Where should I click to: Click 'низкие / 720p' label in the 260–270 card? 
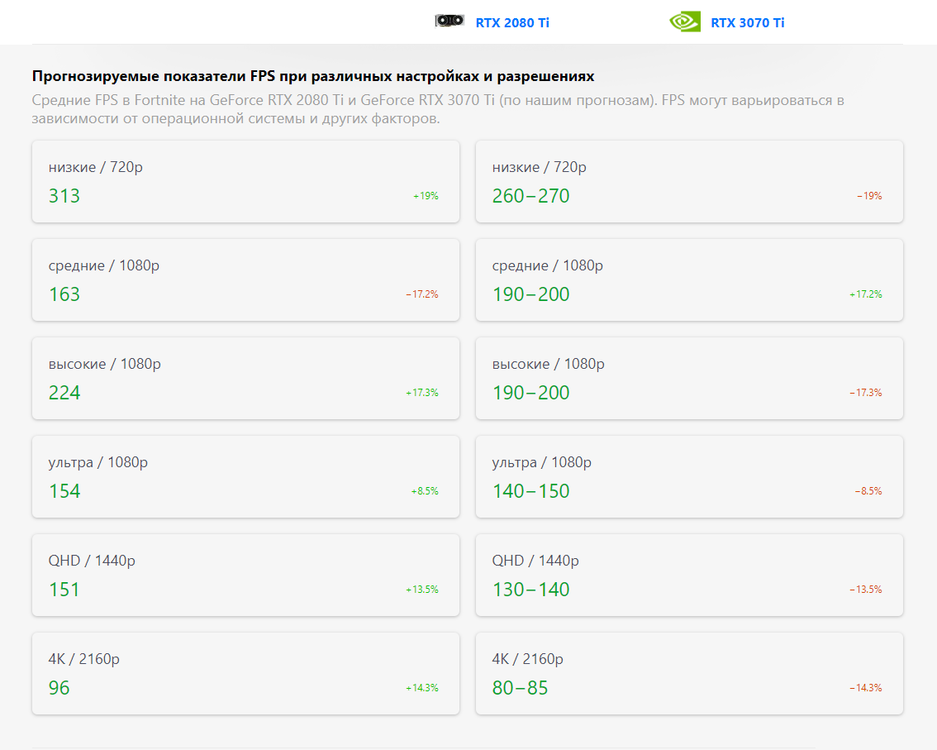[539, 167]
